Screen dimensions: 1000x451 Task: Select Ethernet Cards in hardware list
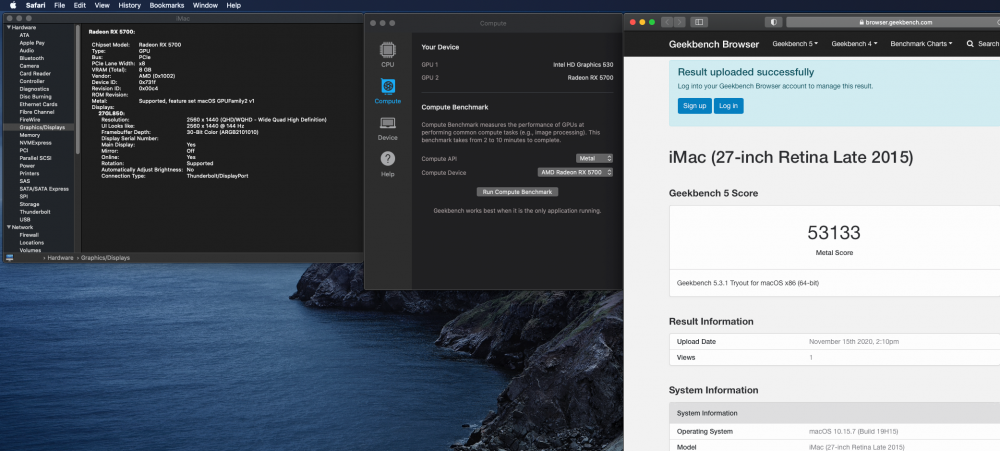[x=38, y=104]
